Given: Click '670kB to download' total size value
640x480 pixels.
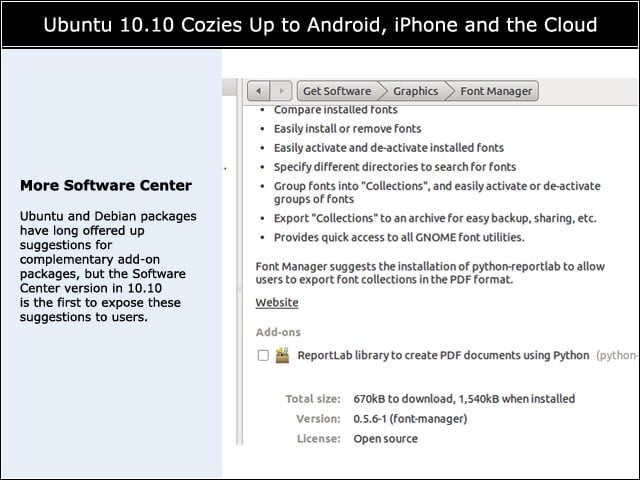Looking at the screenshot, I should (x=464, y=399).
